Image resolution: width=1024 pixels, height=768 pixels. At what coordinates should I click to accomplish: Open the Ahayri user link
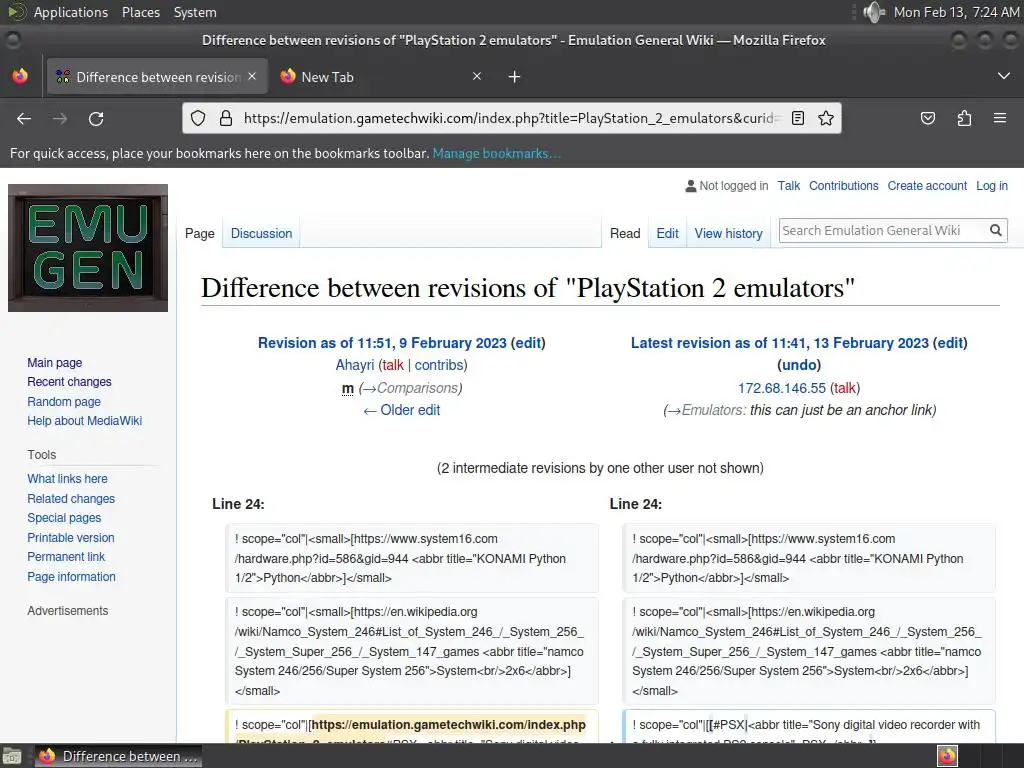[x=355, y=365]
